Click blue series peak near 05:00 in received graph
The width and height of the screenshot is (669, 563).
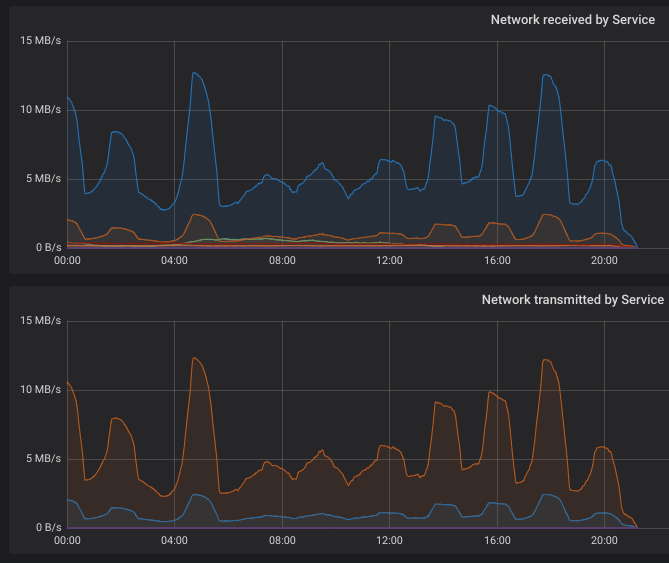[x=195, y=73]
